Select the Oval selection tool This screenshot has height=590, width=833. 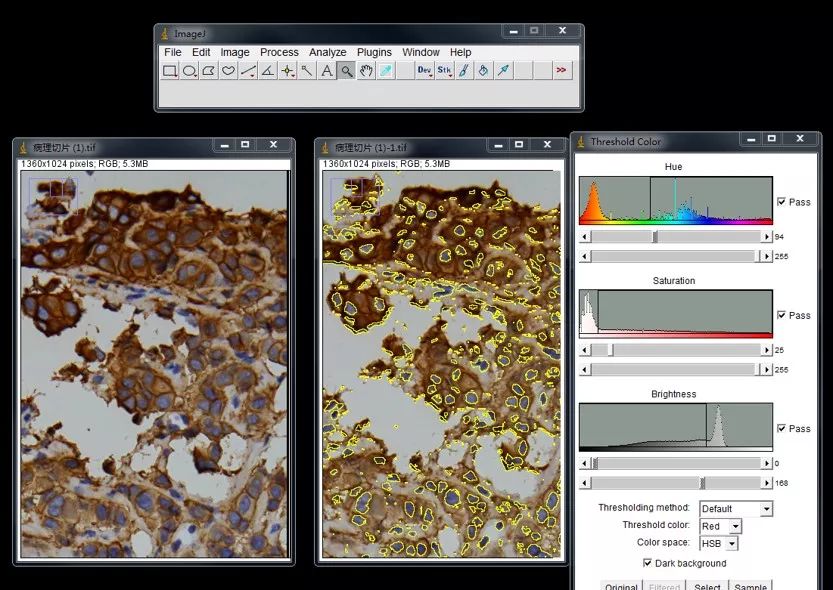189,71
